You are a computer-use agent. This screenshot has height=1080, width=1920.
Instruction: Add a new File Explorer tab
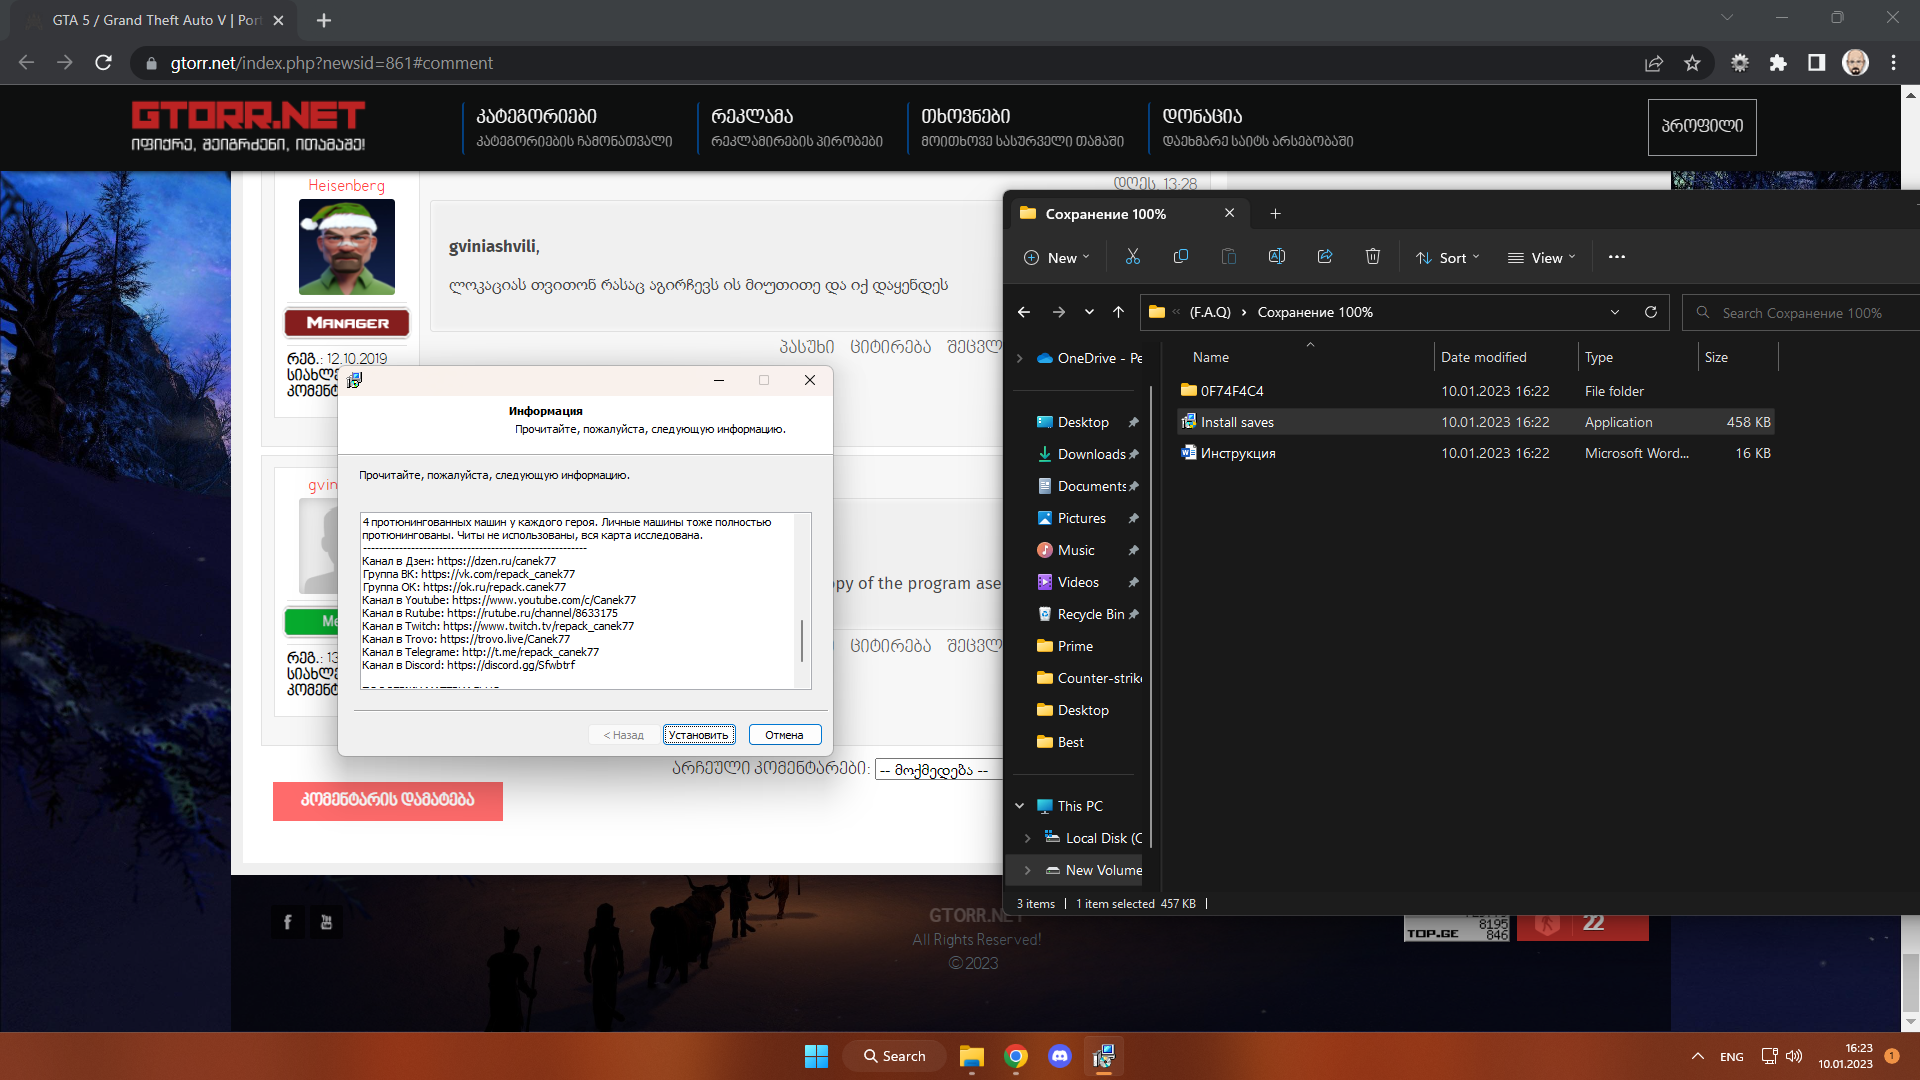(1275, 214)
